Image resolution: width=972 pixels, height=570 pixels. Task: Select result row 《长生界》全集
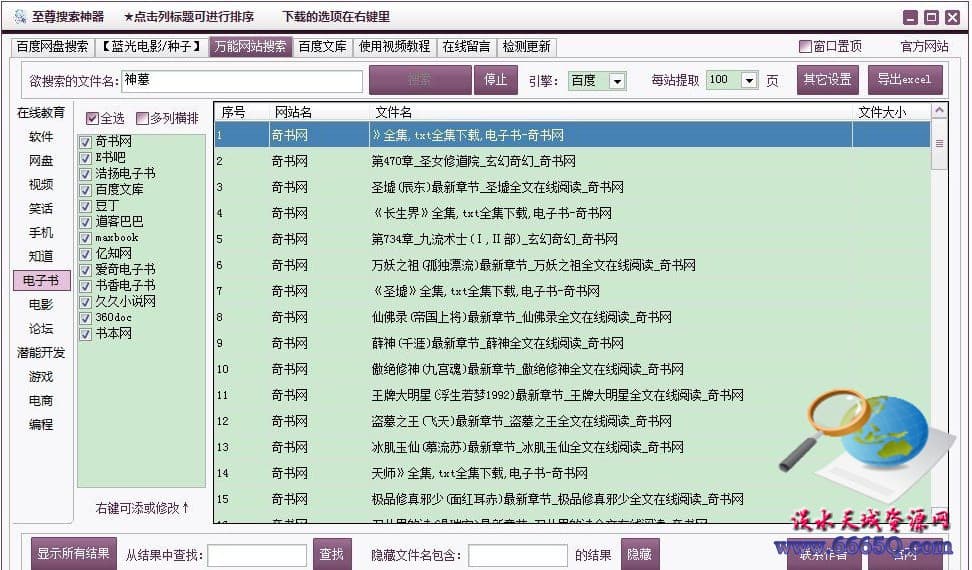[x=572, y=213]
